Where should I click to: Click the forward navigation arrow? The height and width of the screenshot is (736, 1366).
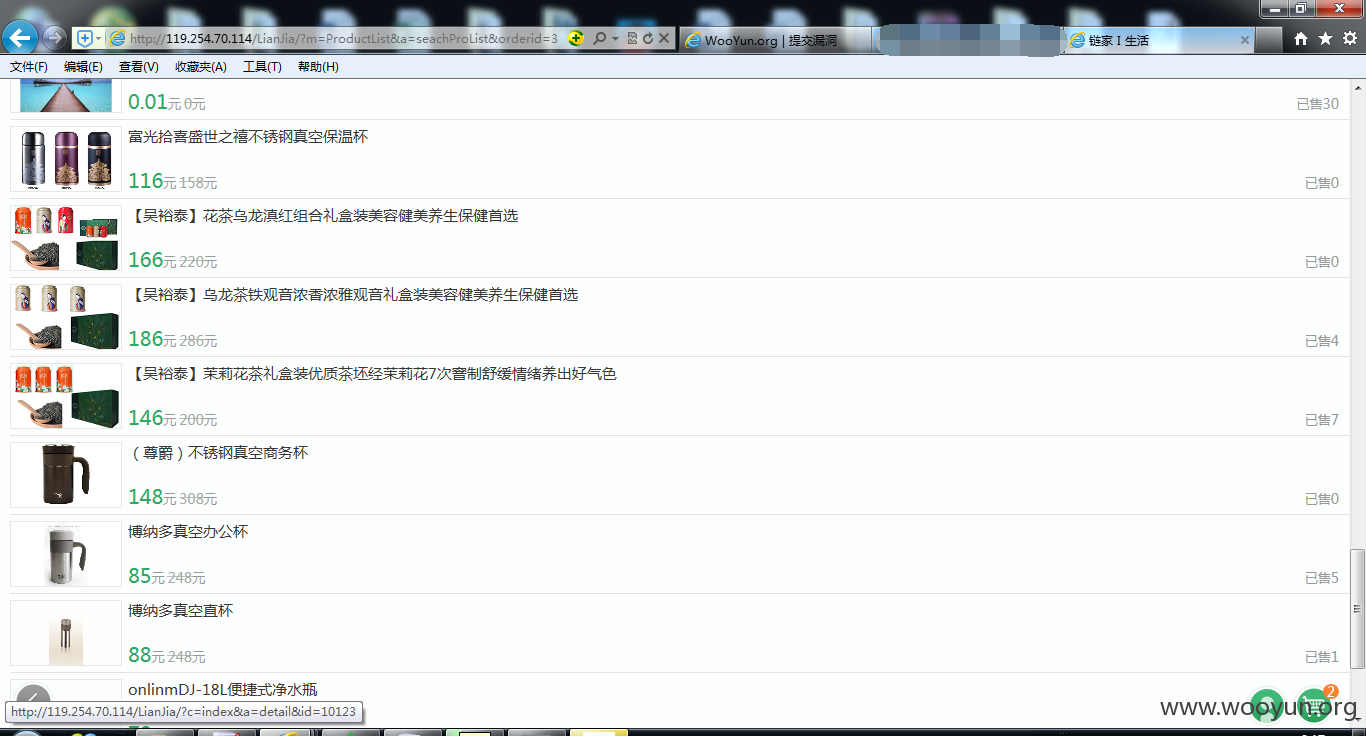[x=54, y=38]
